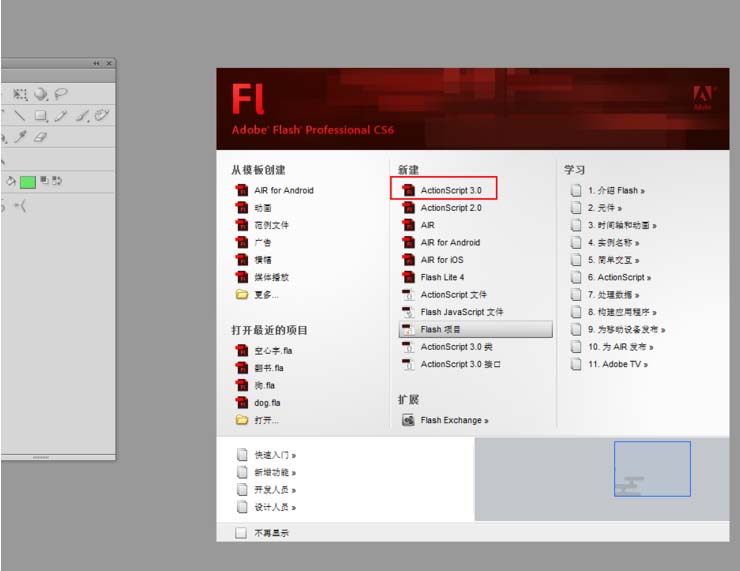This screenshot has height=571, width=740.
Task: Pick the 媒体播放 template category
Action: pyautogui.click(x=261, y=277)
